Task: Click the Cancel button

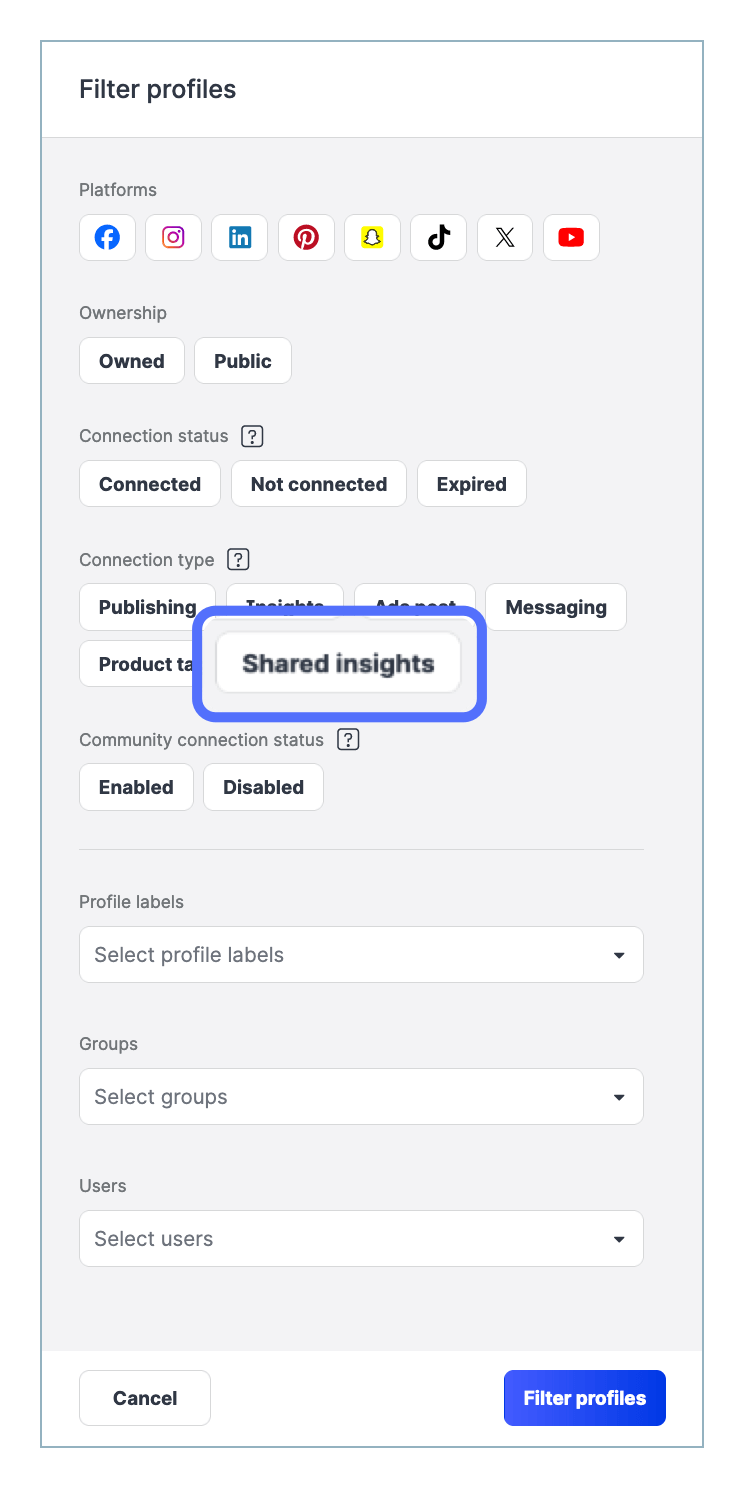Action: point(144,1397)
